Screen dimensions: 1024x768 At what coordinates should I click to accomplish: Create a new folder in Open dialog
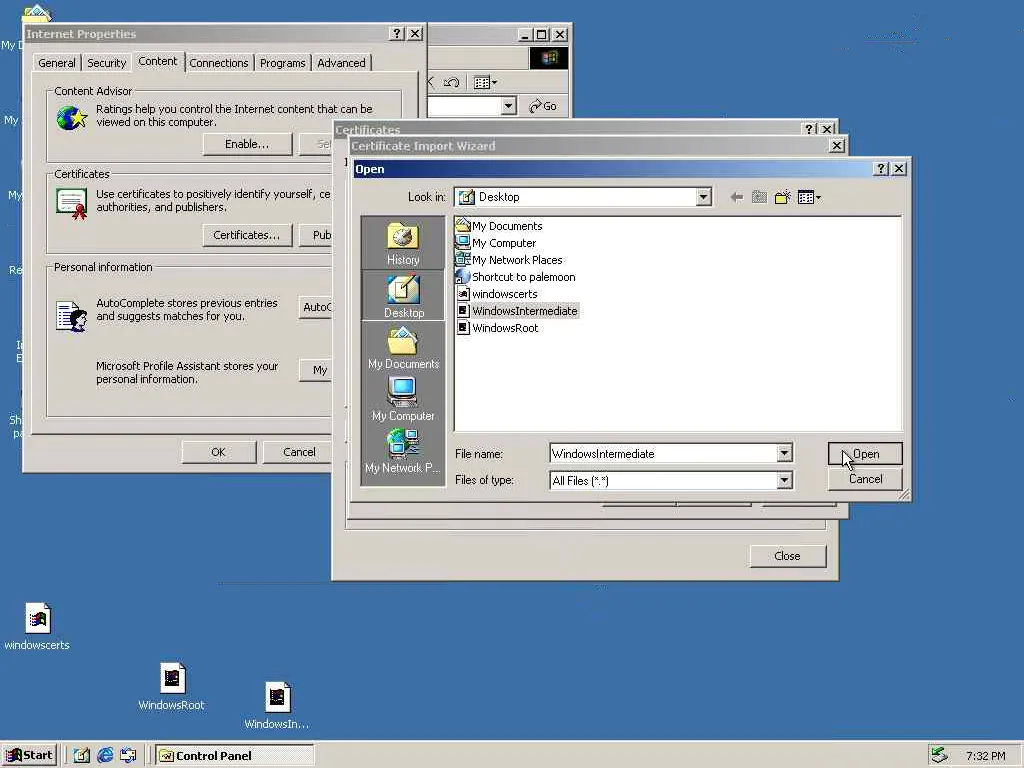coord(782,197)
